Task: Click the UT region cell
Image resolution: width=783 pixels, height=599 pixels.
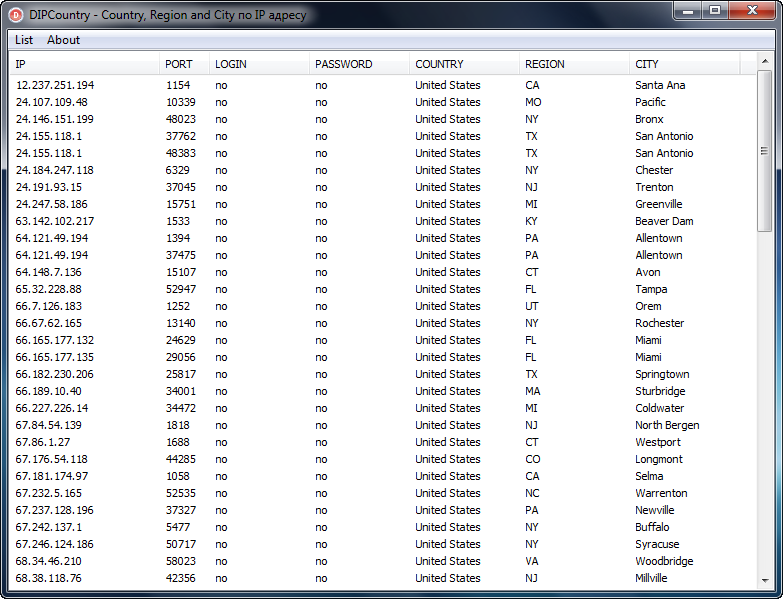Action: [531, 306]
